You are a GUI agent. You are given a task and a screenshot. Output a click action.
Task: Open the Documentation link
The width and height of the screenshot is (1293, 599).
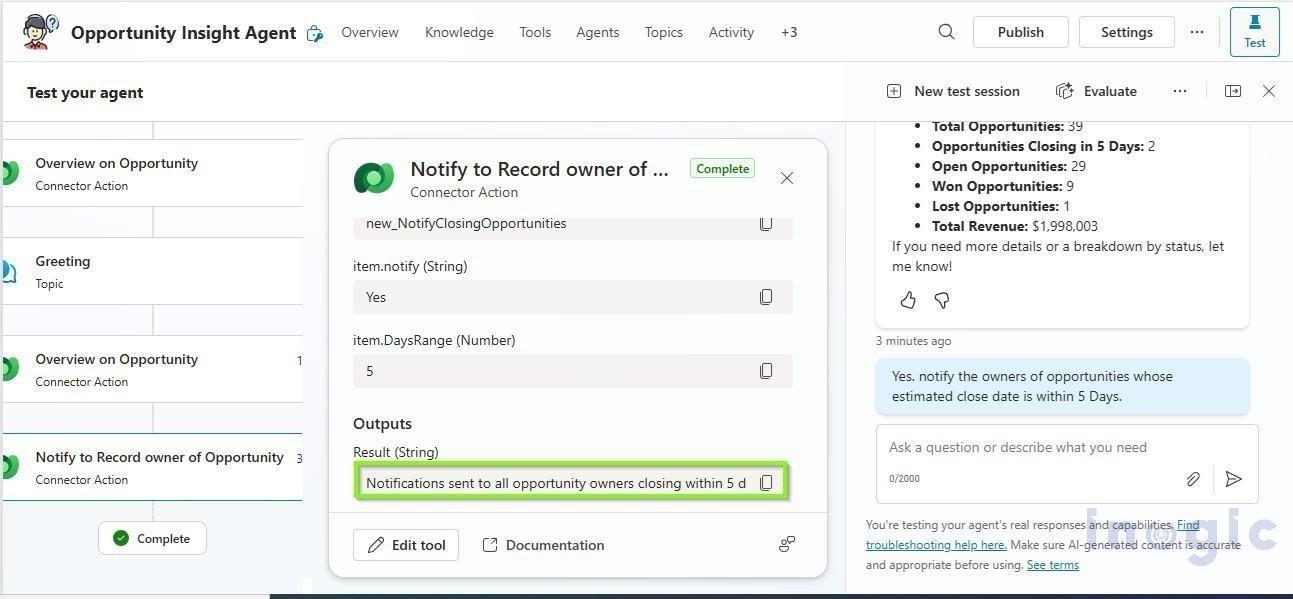[543, 544]
